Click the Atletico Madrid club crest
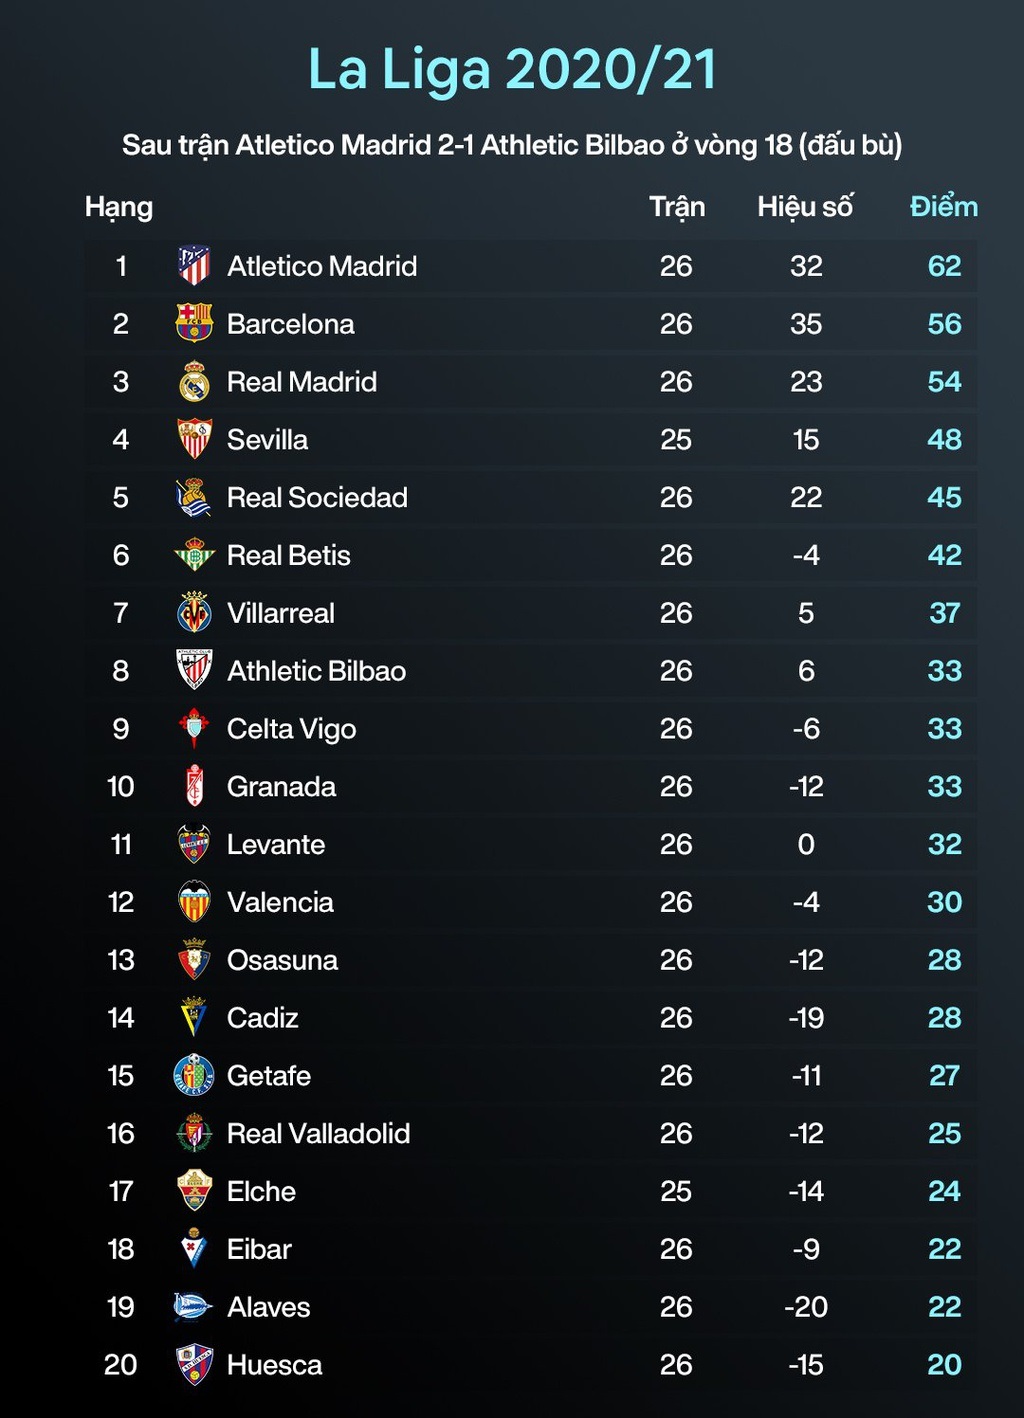Image resolution: width=1024 pixels, height=1418 pixels. (x=194, y=266)
